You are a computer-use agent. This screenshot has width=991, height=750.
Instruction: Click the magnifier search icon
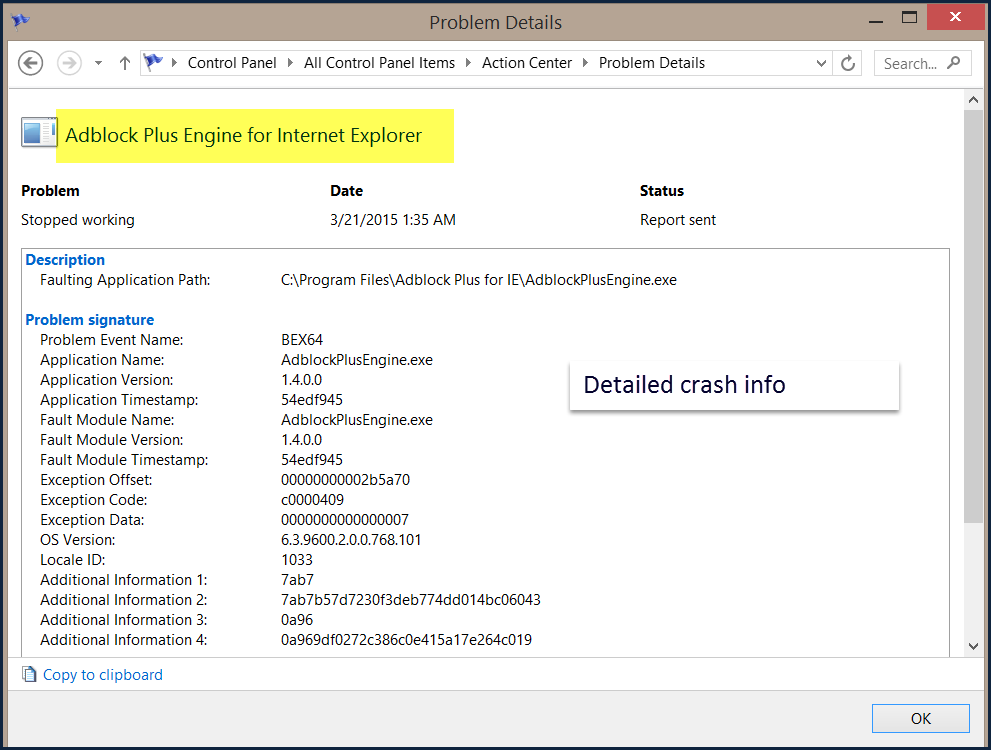954,63
